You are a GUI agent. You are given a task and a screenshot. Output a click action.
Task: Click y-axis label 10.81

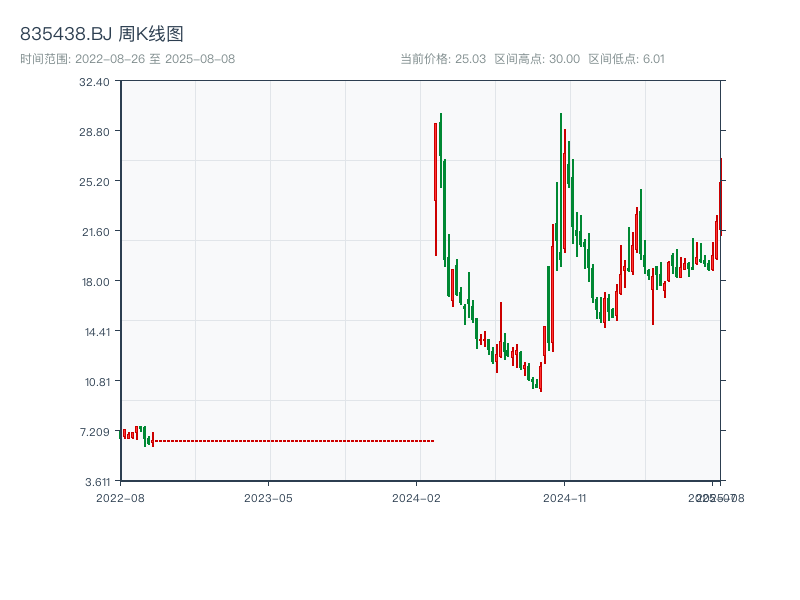(97, 382)
